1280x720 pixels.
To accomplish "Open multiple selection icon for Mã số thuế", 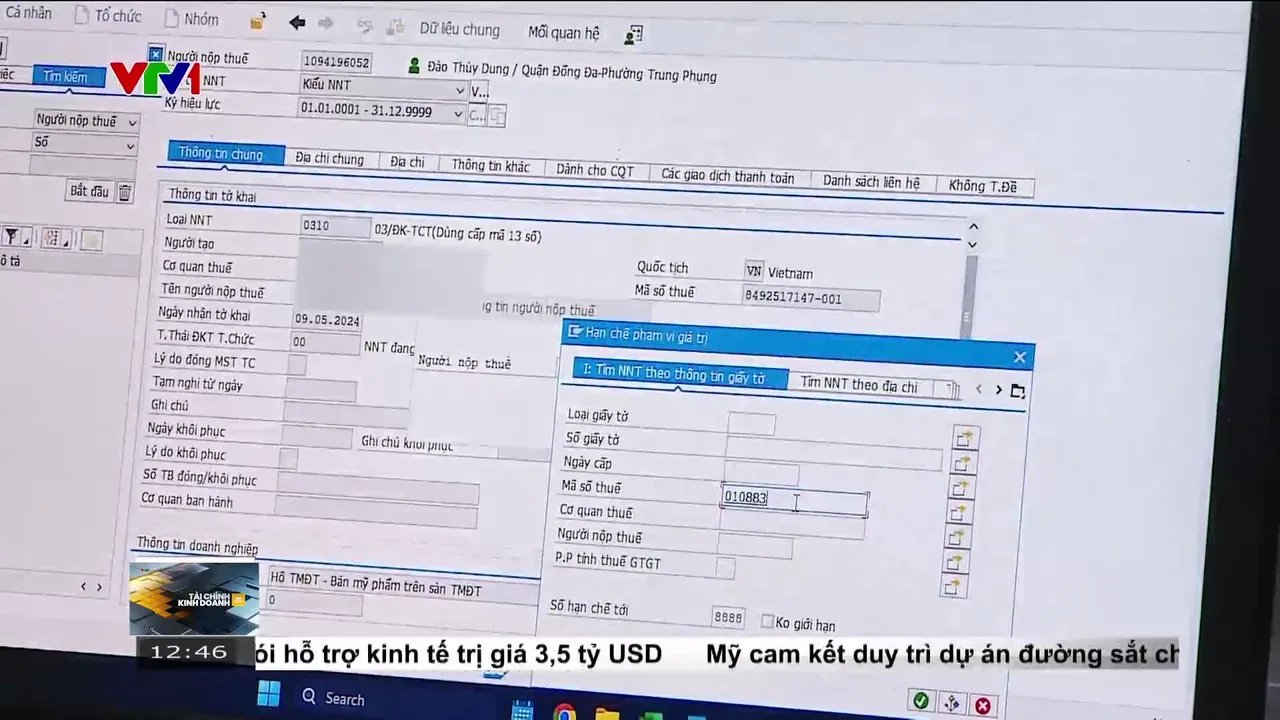I will (960, 488).
